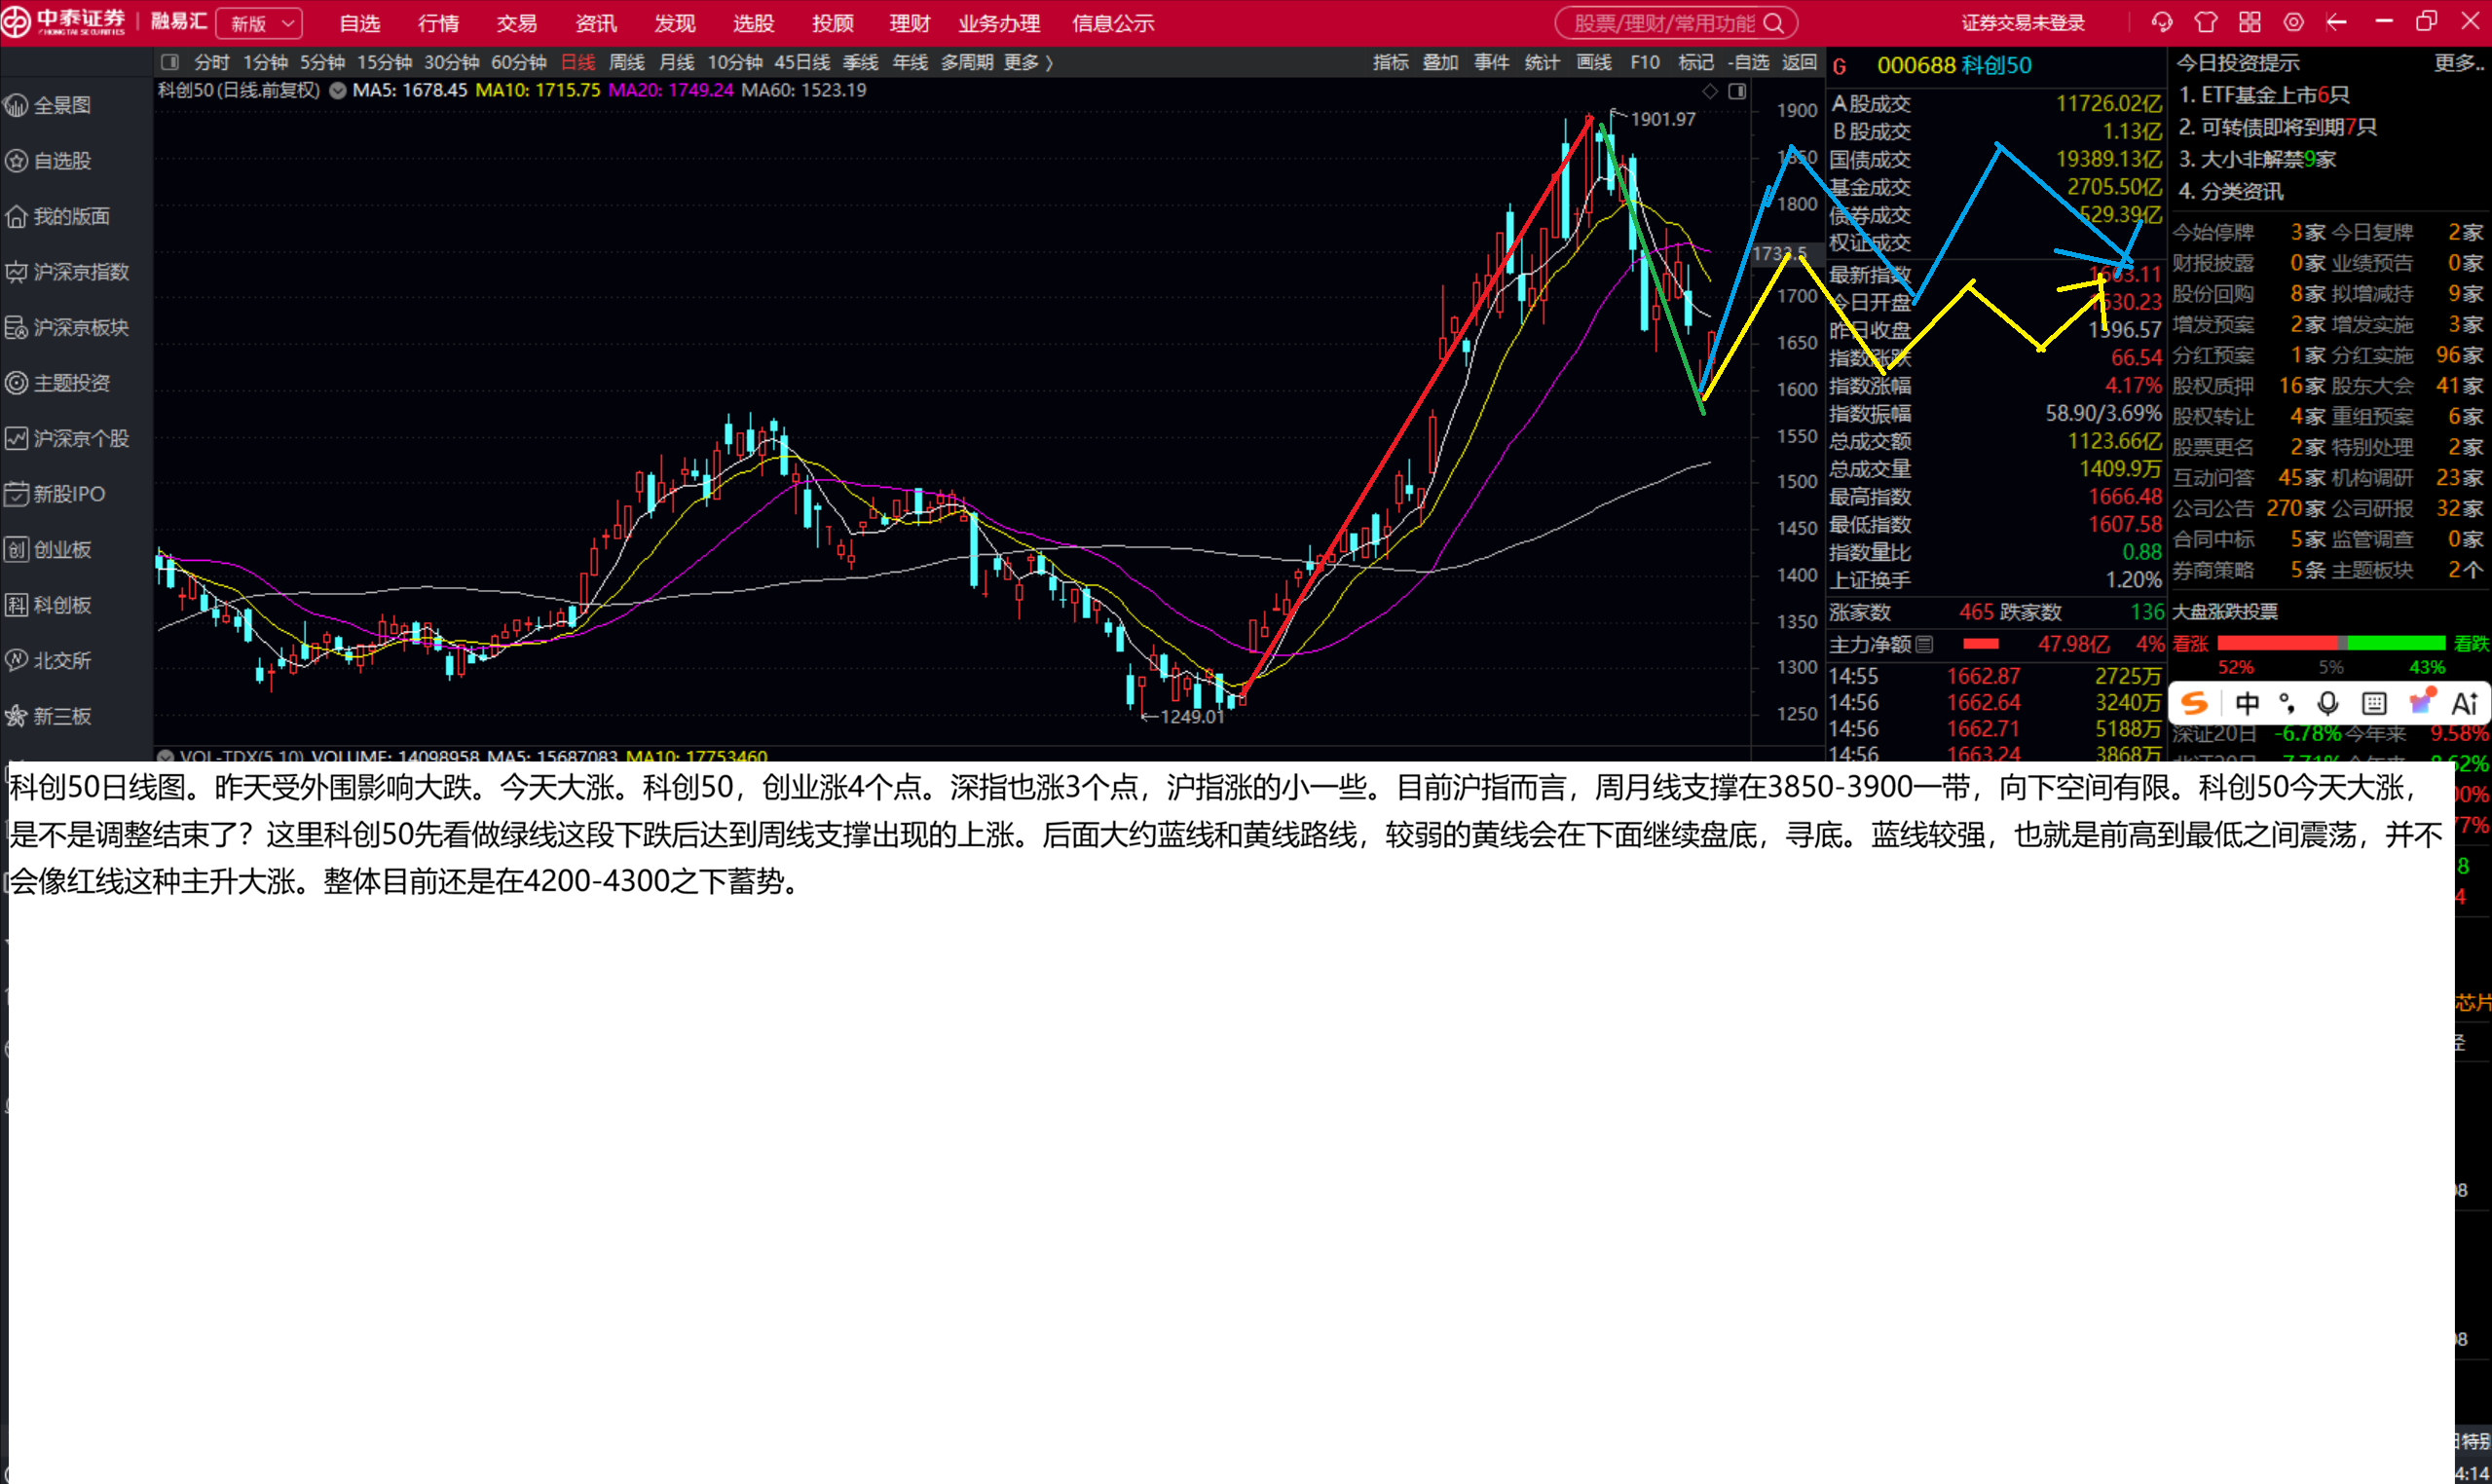Click the diamond icon at chart top-right
This screenshot has width=2492, height=1484.
tap(1710, 92)
